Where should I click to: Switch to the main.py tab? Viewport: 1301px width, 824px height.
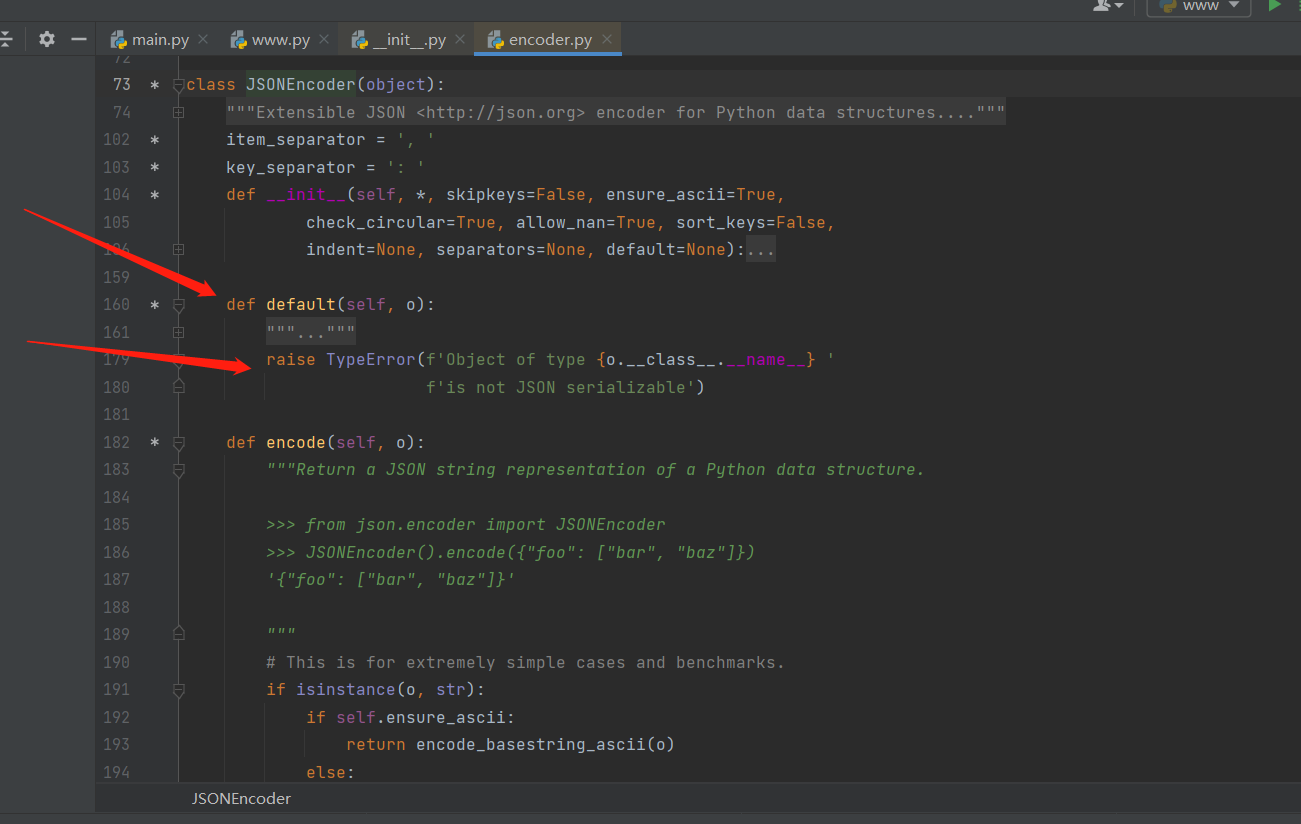coord(159,40)
